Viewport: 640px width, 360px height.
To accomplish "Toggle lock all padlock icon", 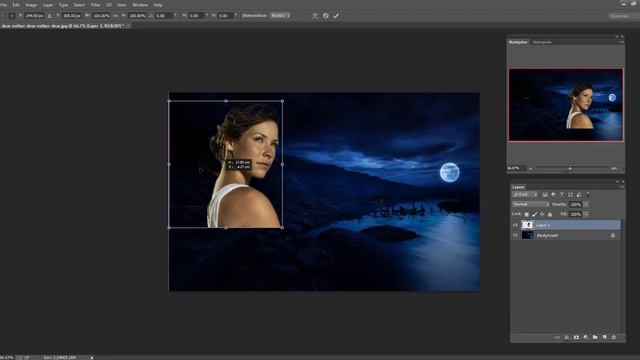I will click(550, 214).
